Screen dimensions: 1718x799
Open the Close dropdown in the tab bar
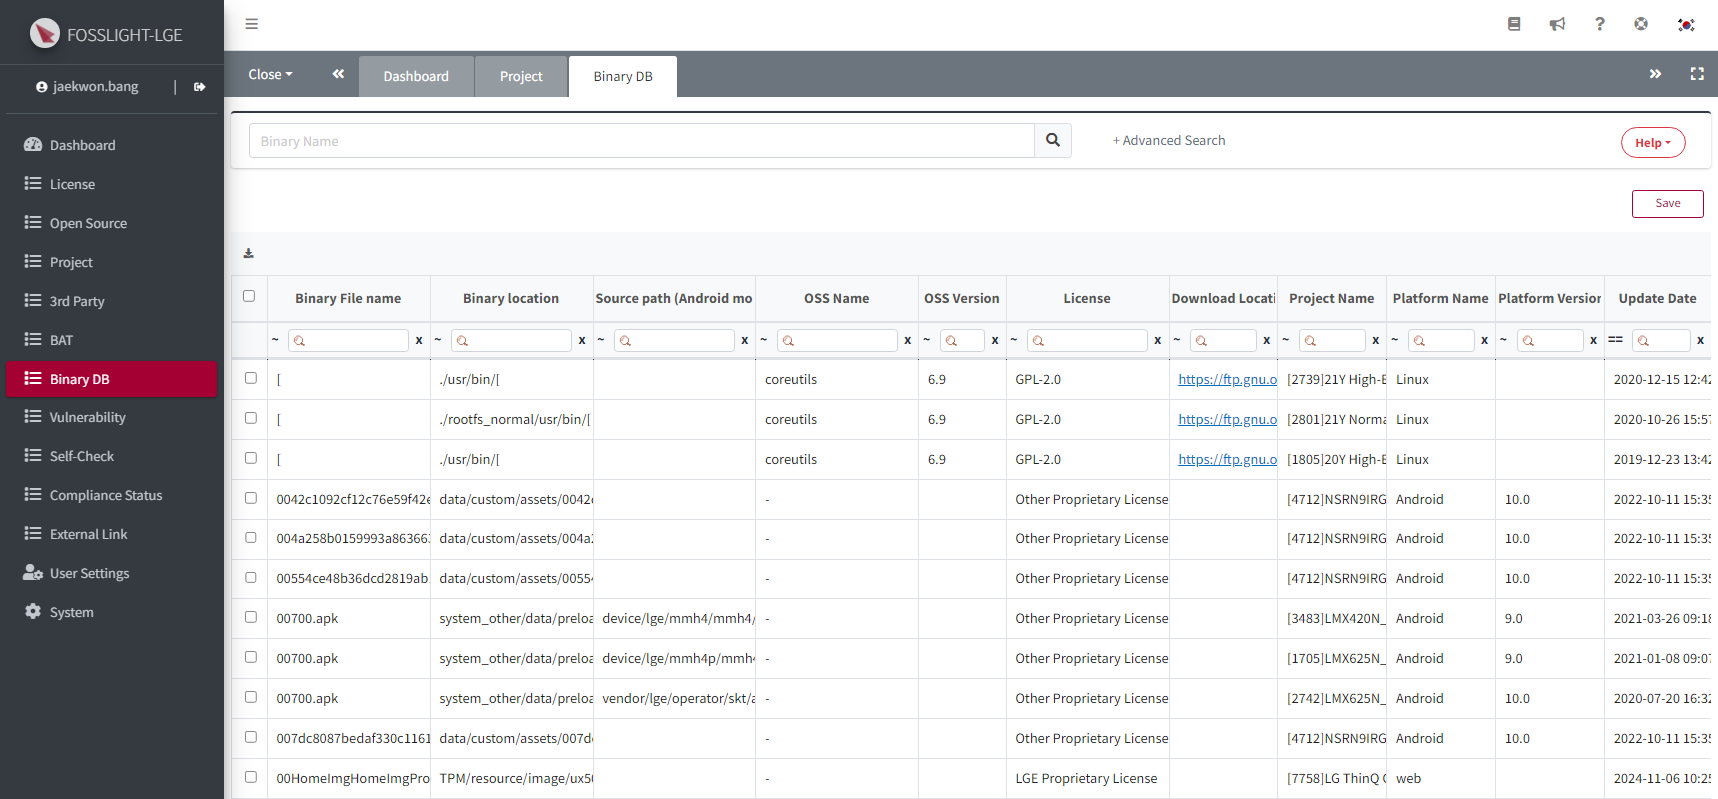[x=270, y=74]
